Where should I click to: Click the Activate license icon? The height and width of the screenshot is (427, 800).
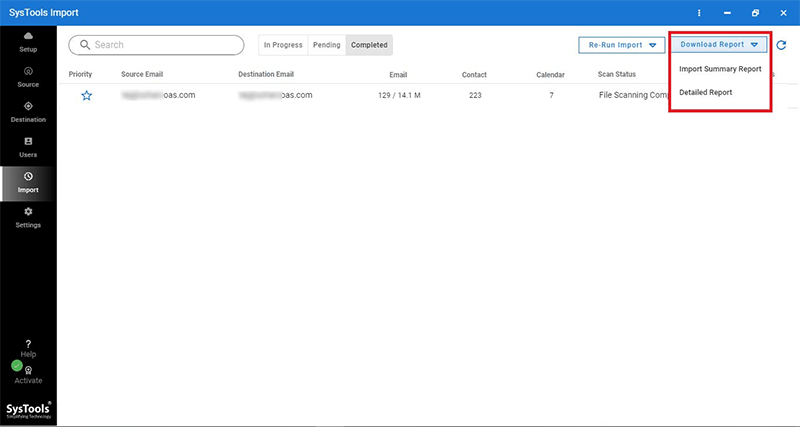click(x=28, y=375)
